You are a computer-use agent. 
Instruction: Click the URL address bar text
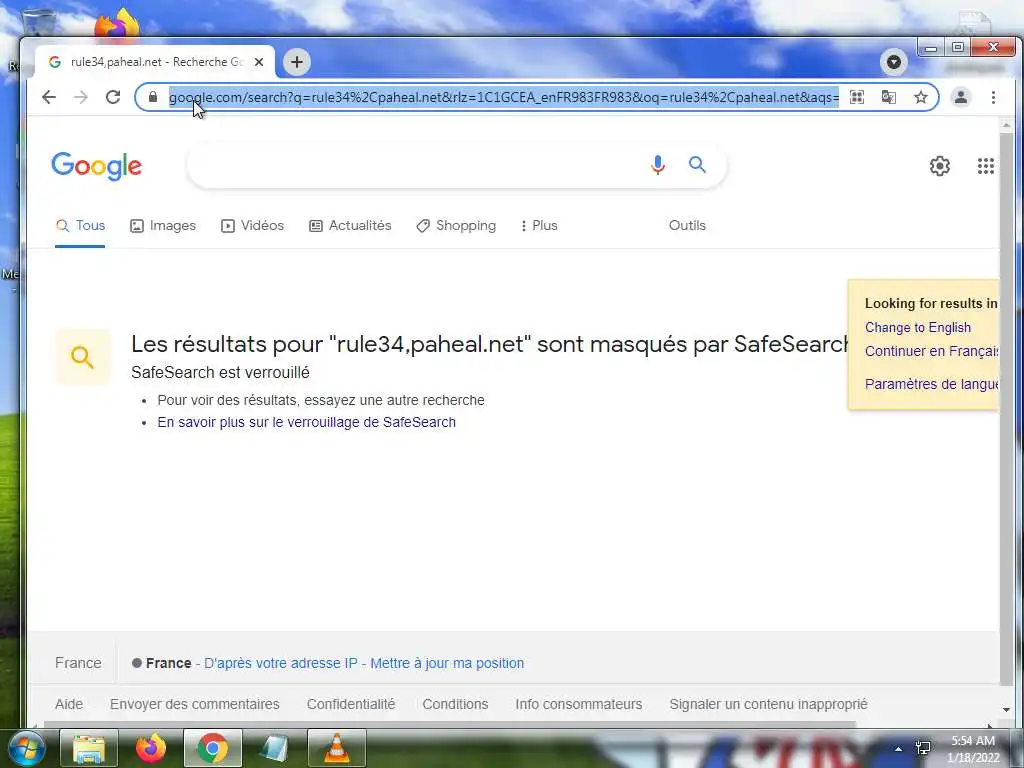504,97
